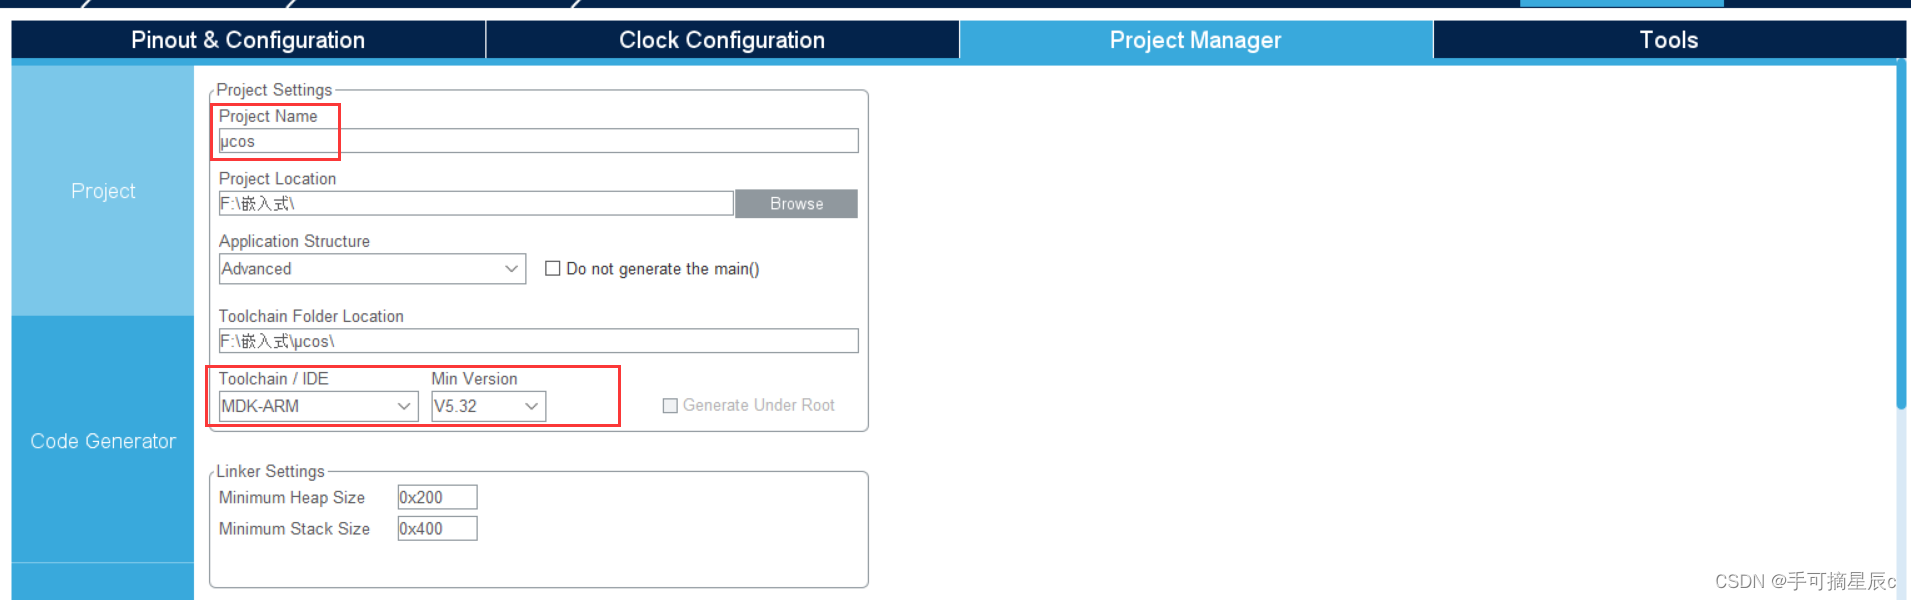Screen dimensions: 1911x600
Task: Click the Project Settings group label
Action: (x=274, y=90)
